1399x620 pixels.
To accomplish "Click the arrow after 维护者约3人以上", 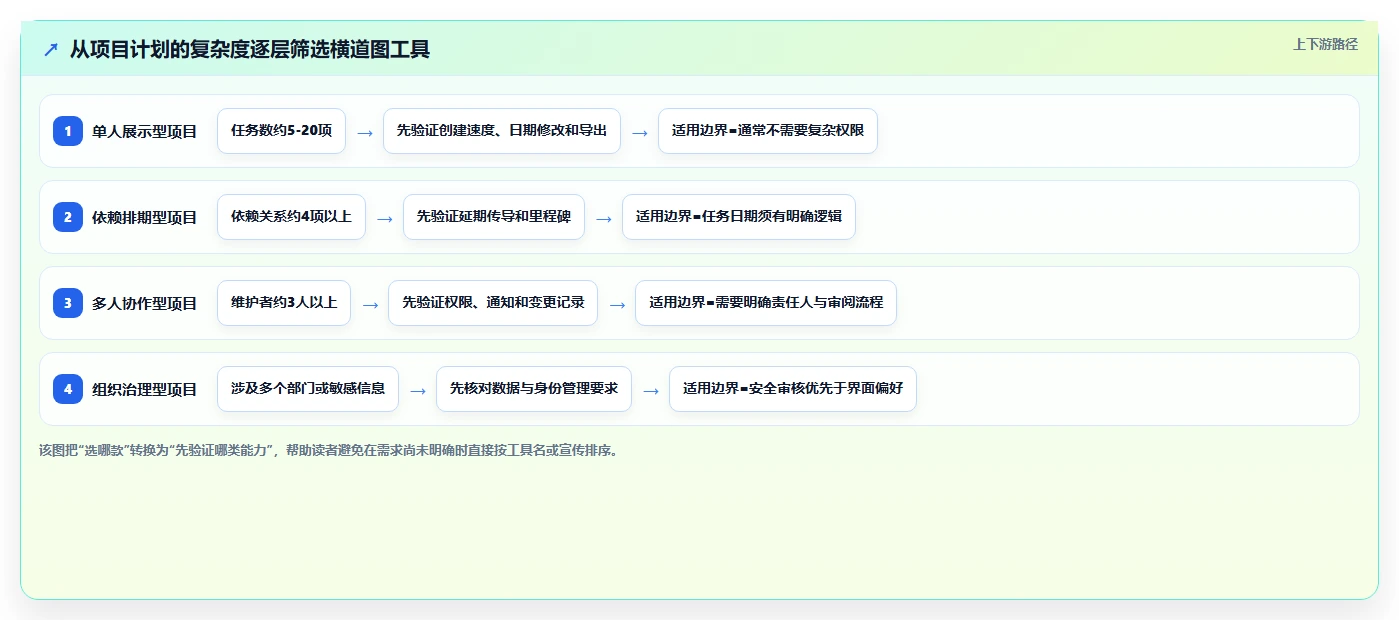I will 370,304.
